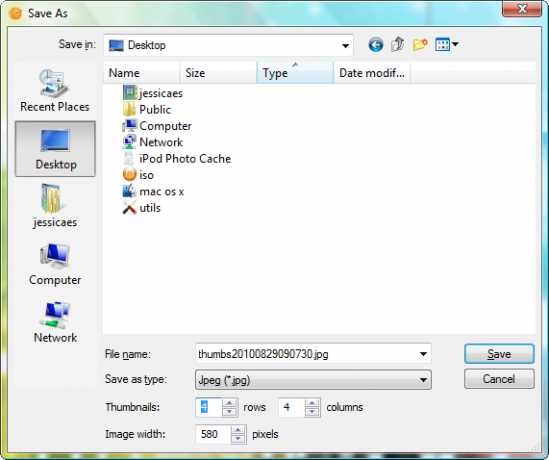This screenshot has width=549, height=460.
Task: Create a new folder icon
Action: 420,44
